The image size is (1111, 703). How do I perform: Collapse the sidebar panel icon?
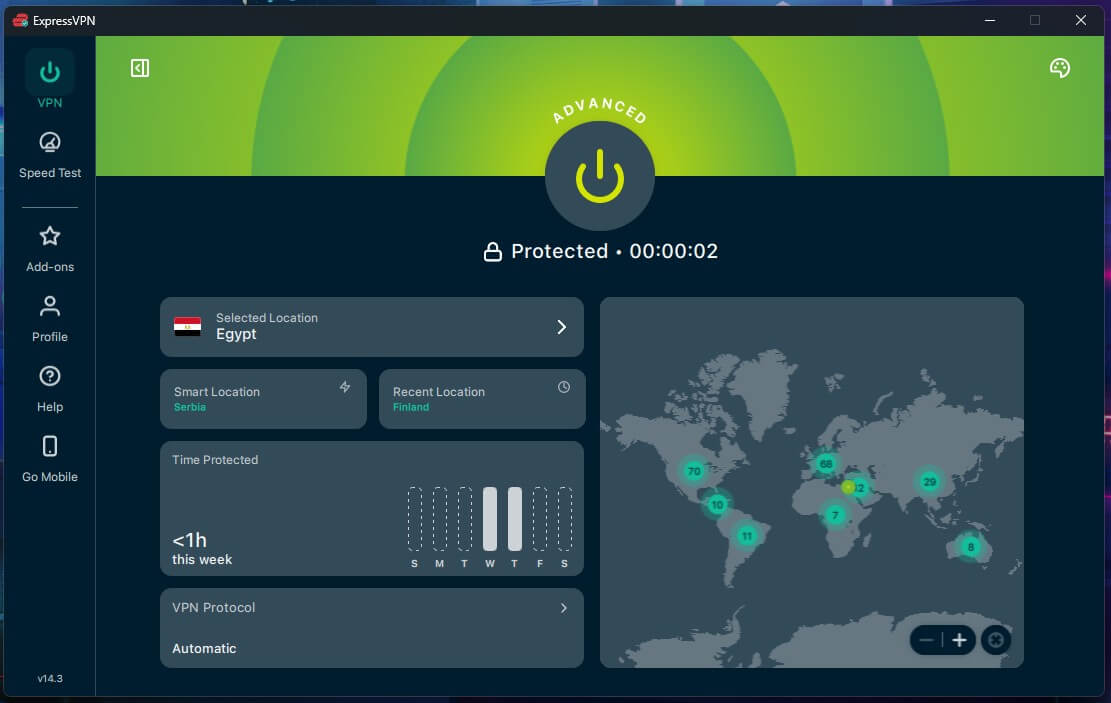(140, 68)
